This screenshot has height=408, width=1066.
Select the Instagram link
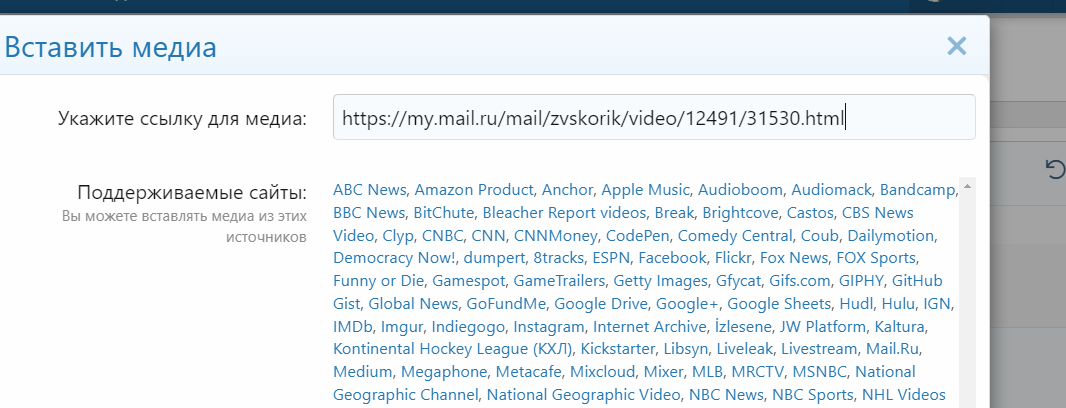click(549, 326)
